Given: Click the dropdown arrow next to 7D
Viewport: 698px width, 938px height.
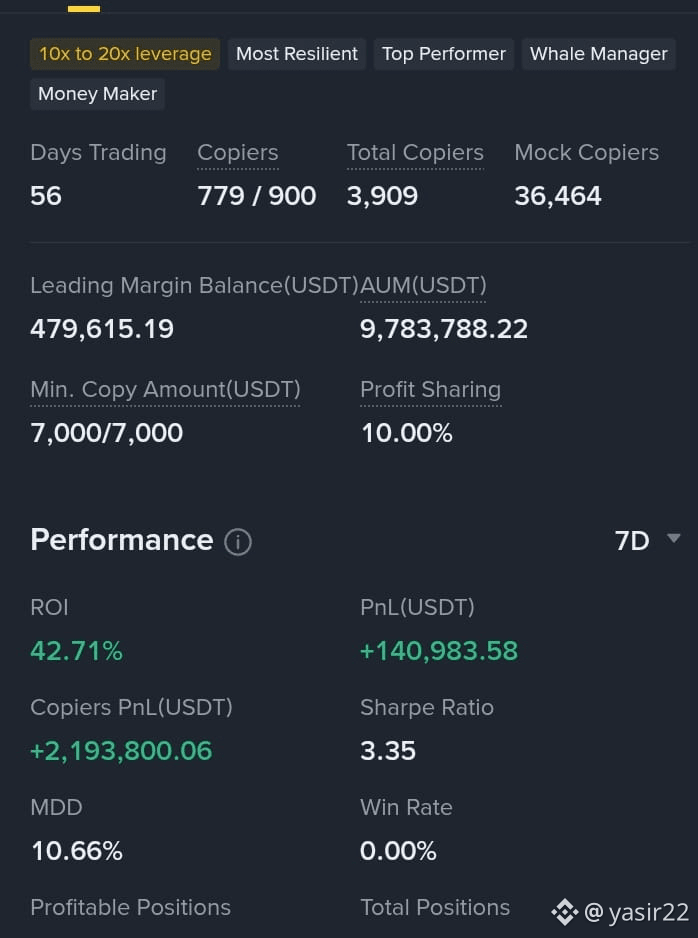Looking at the screenshot, I should coord(673,538).
